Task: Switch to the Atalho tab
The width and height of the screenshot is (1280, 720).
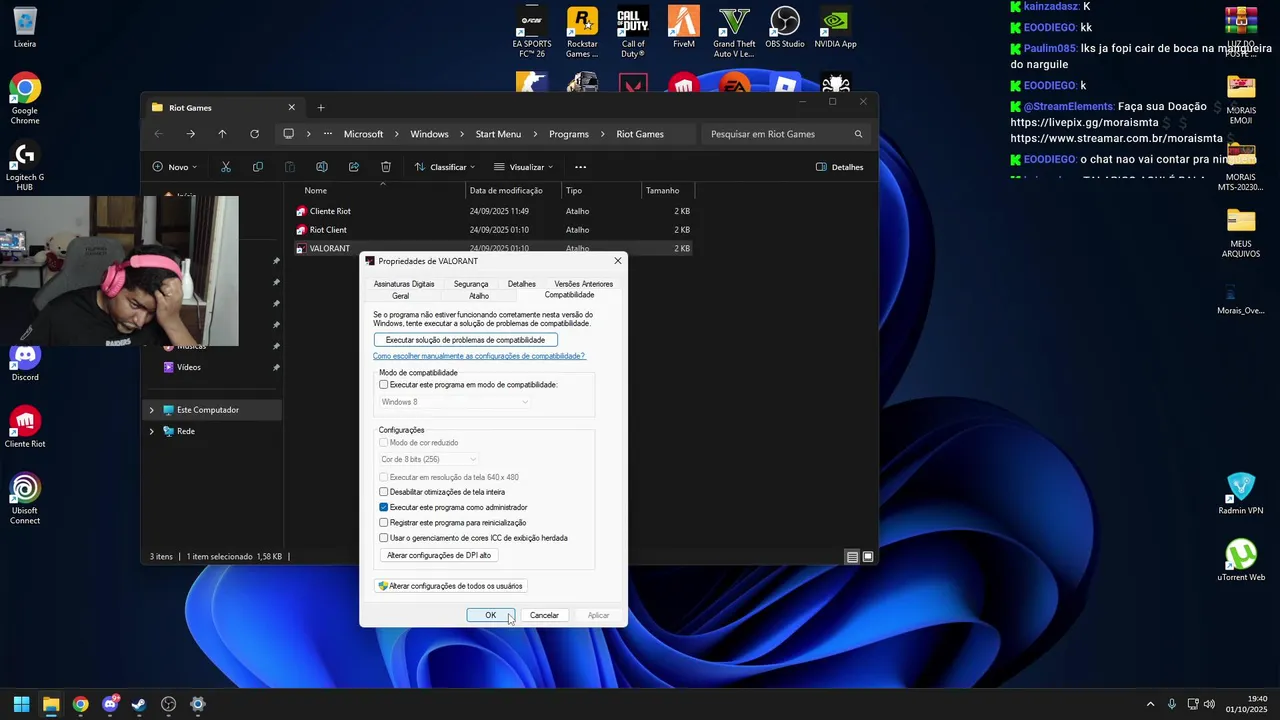Action: click(479, 296)
